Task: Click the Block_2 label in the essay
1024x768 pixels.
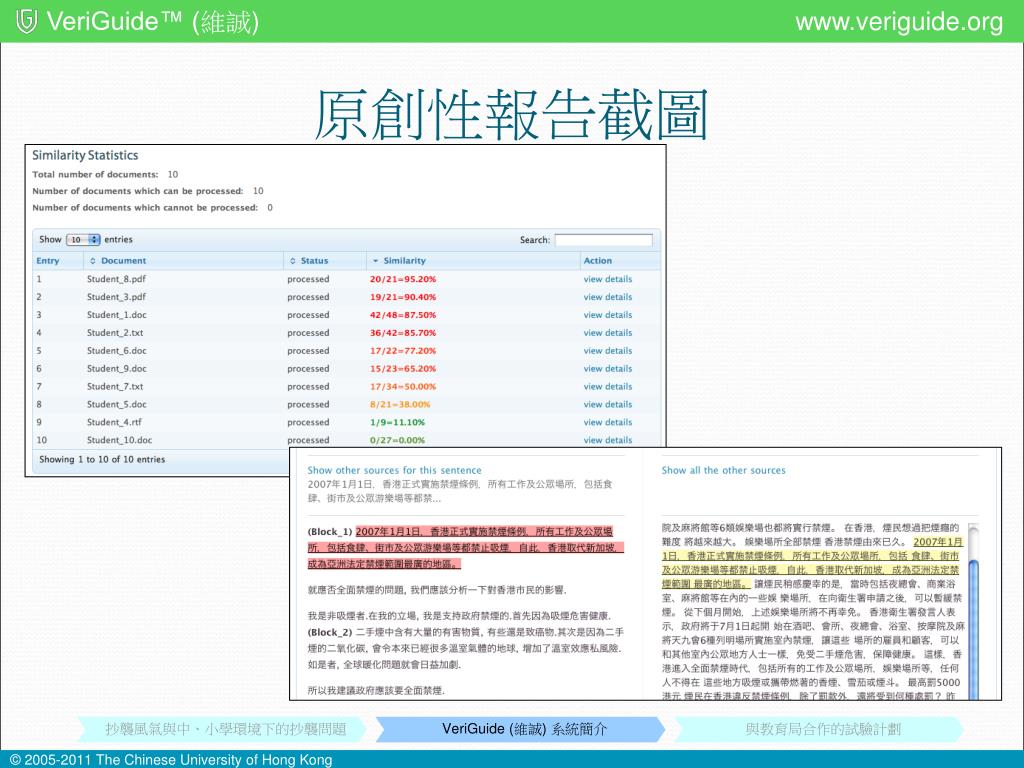Action: point(330,632)
